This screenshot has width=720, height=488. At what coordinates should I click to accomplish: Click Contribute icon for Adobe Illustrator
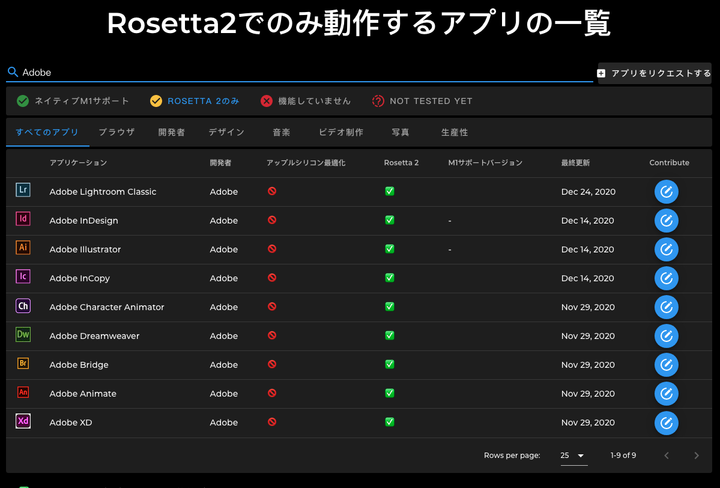[x=666, y=250]
